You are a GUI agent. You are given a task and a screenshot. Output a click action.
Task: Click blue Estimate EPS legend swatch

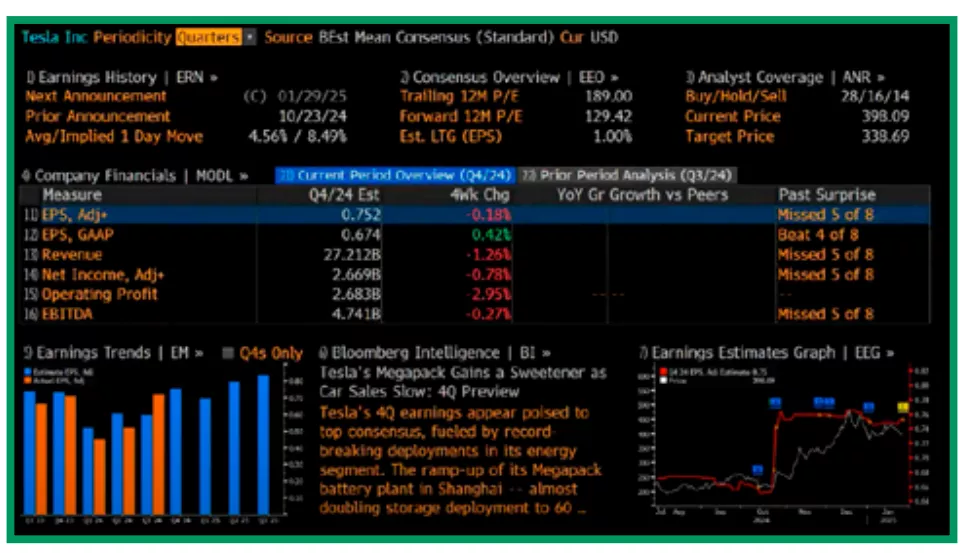coord(28,371)
